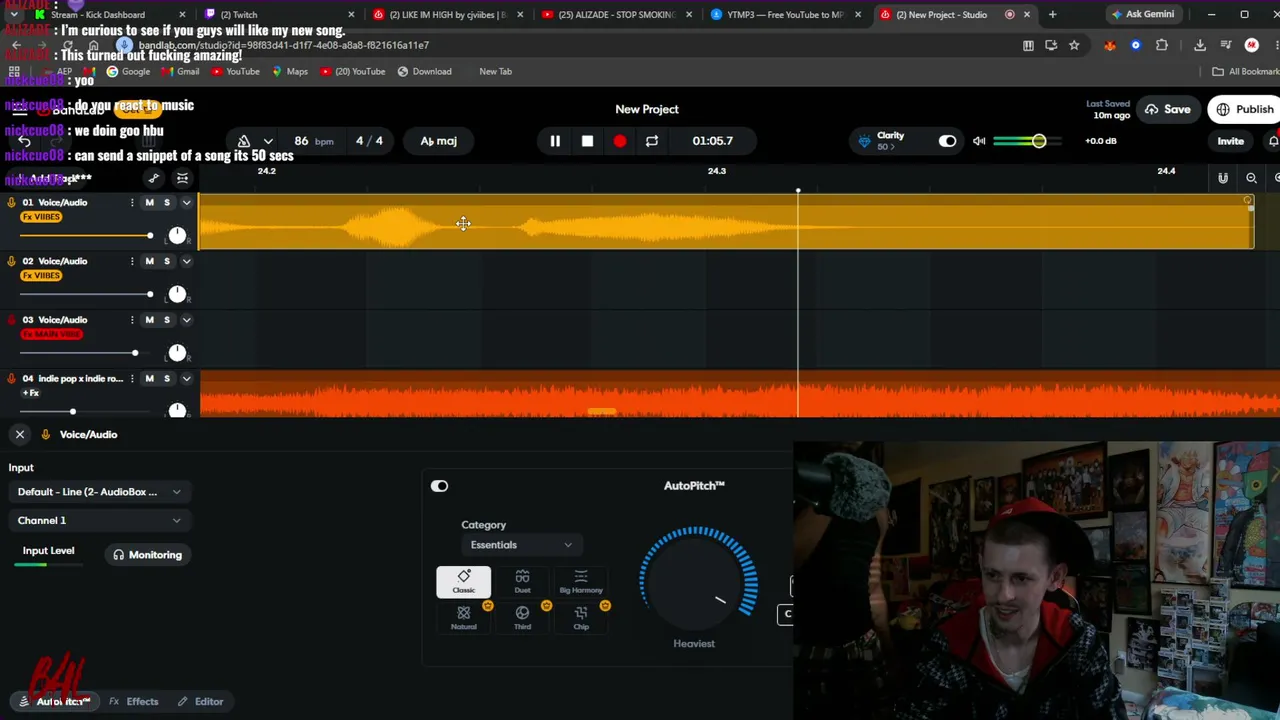Adjust the master volume slider knob
Image resolution: width=1280 pixels, height=720 pixels.
(1039, 141)
